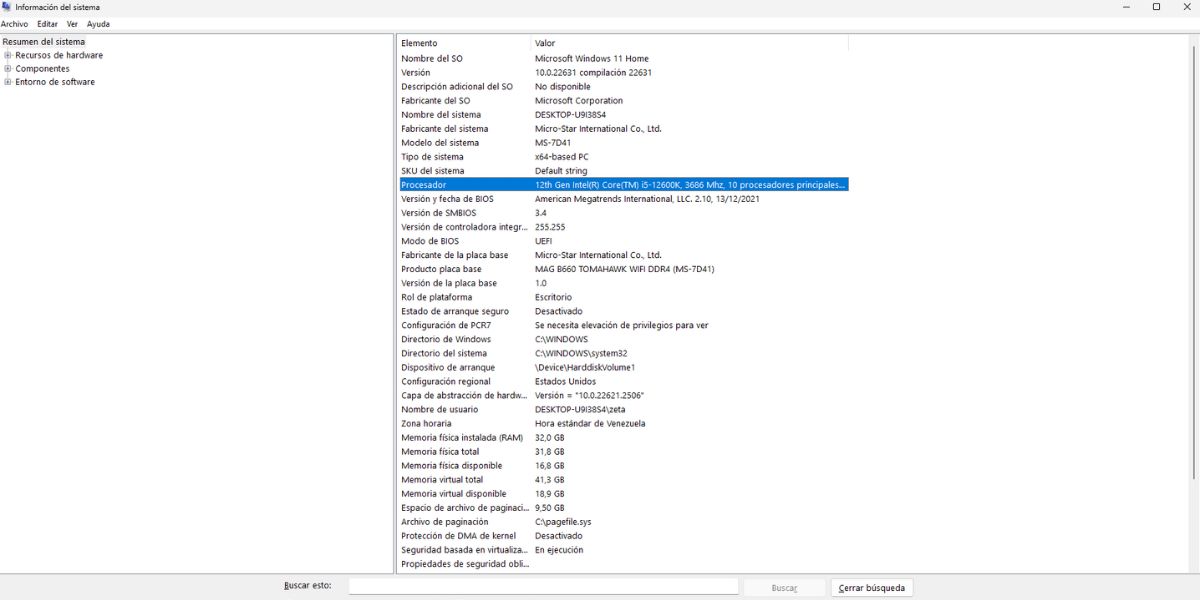Image resolution: width=1200 pixels, height=600 pixels.
Task: Select Nombre de usuario row
Action: coord(623,409)
